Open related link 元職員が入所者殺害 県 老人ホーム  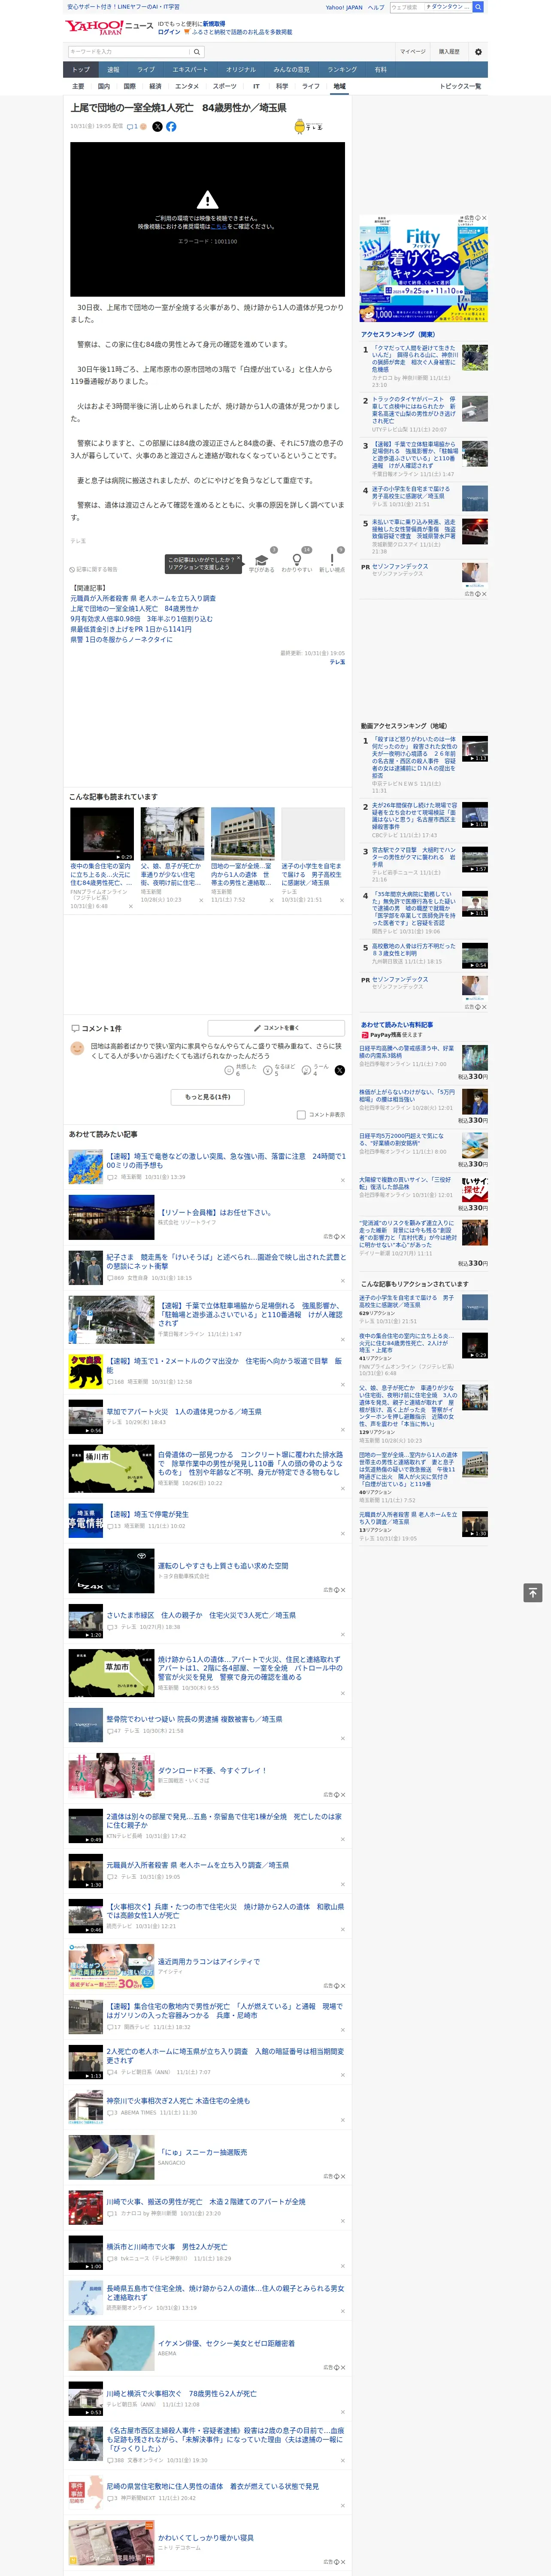point(143,598)
